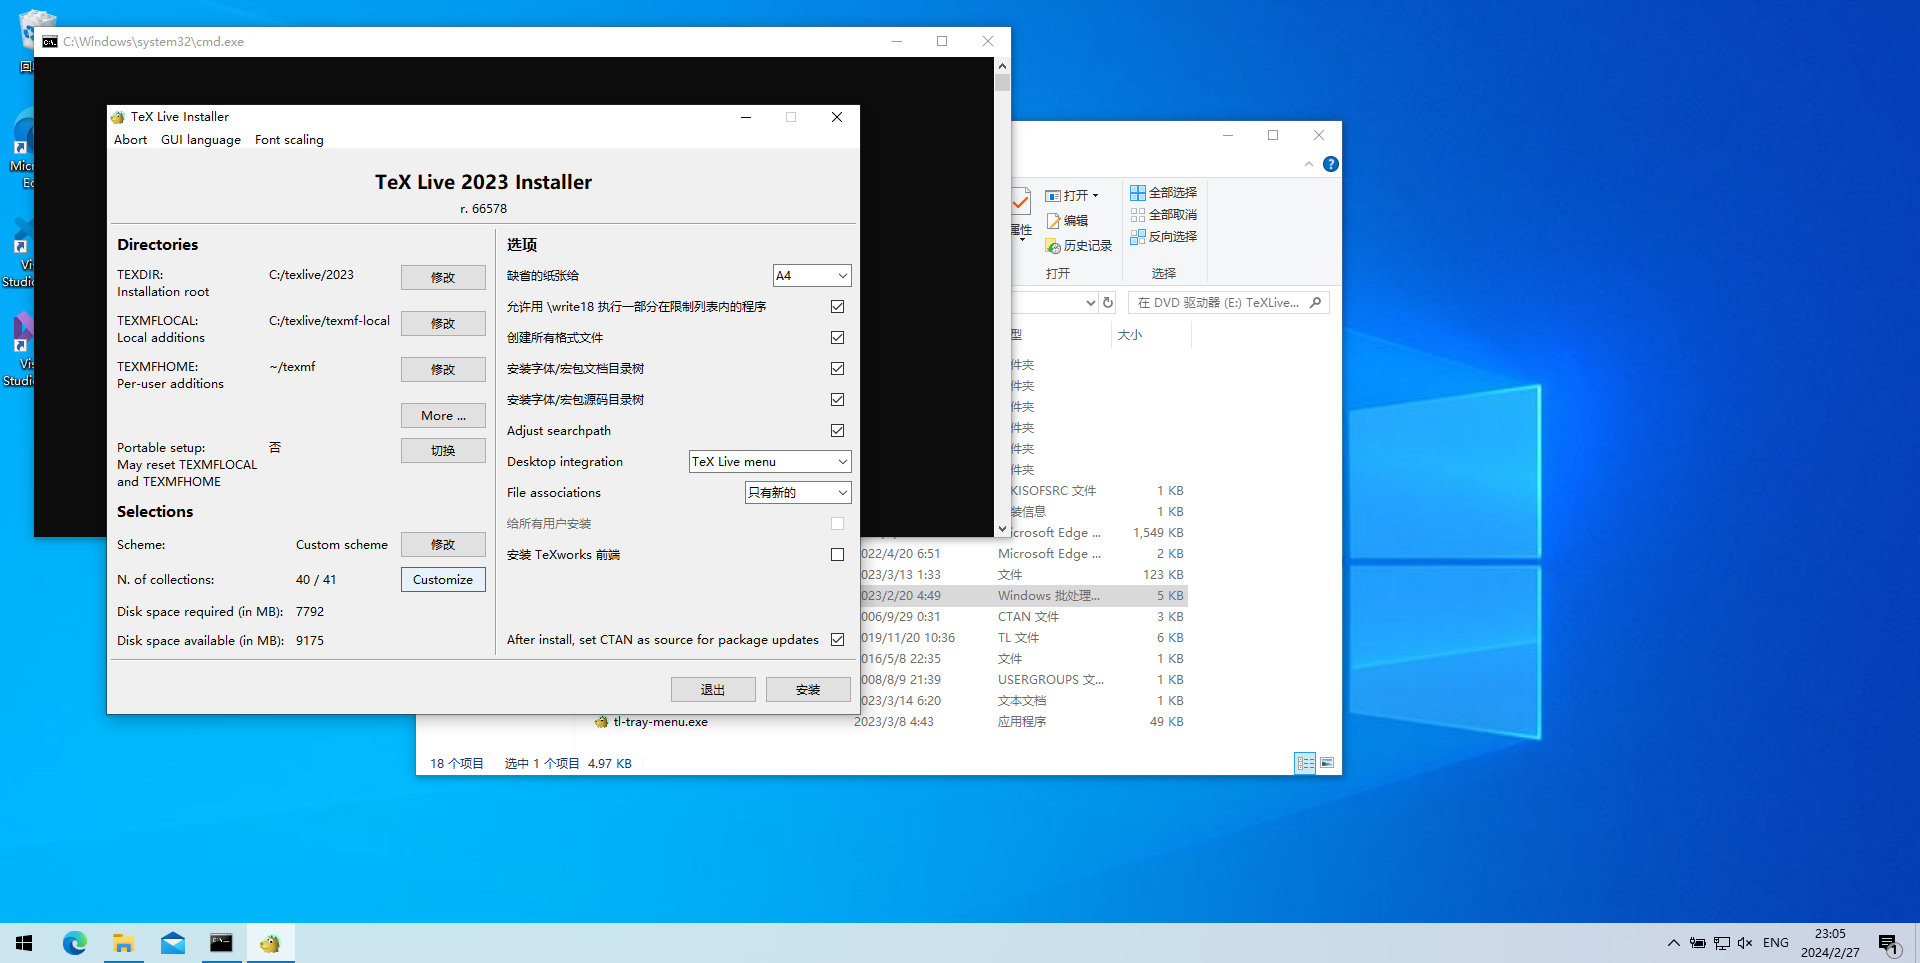Switch to the cmd.exe taskbar window
Viewport: 1920px width, 963px height.
point(221,943)
